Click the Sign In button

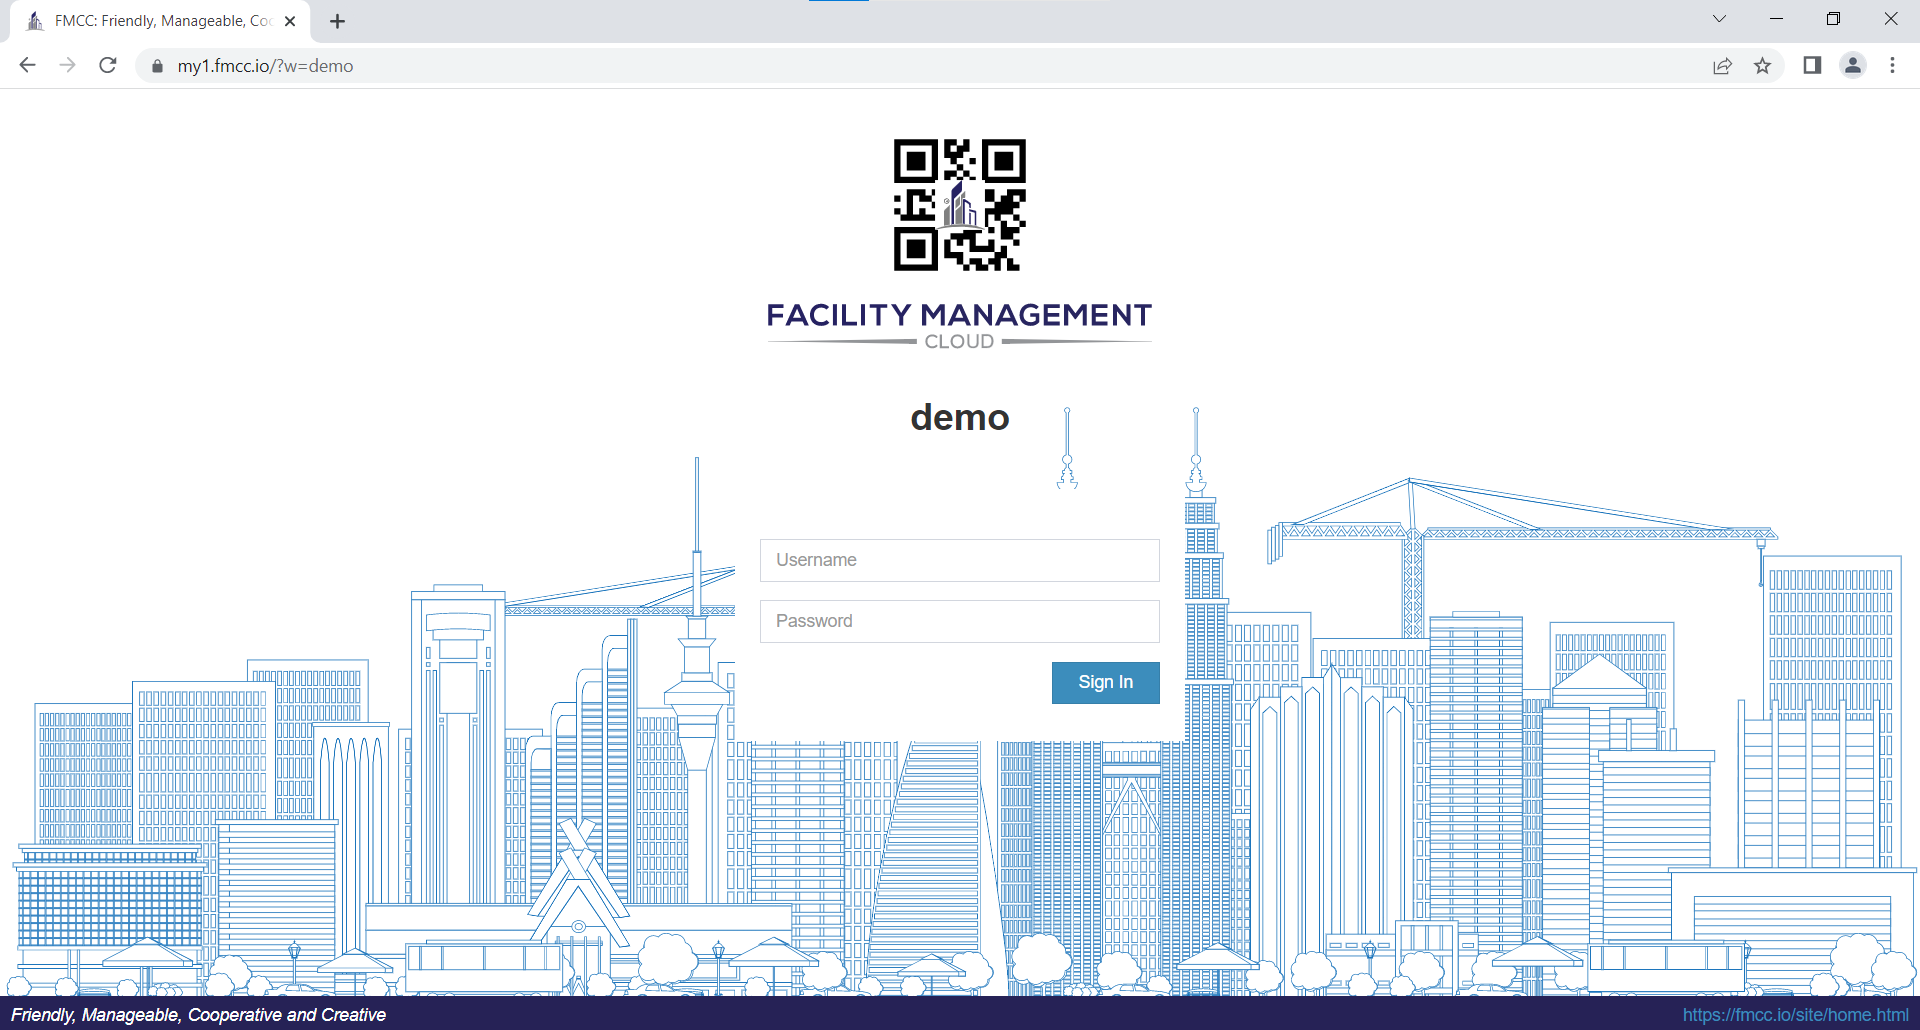pos(1106,683)
